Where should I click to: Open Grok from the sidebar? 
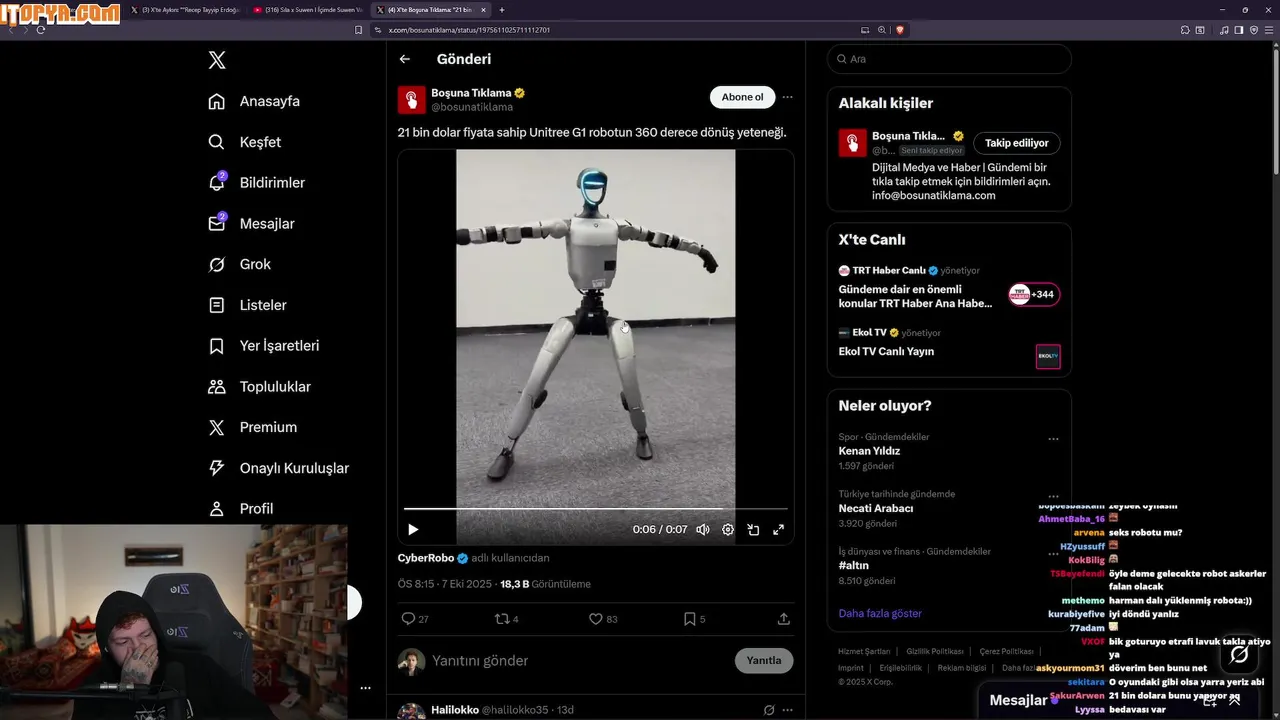pos(239,264)
